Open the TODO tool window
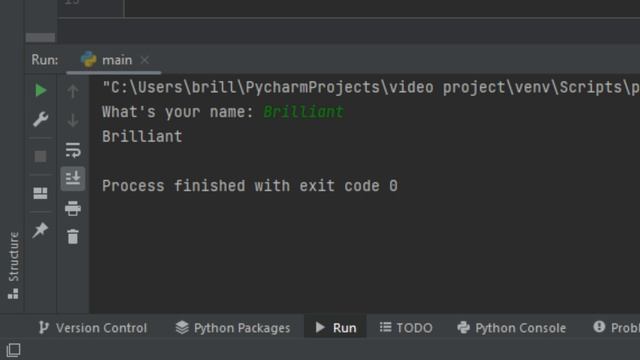The height and width of the screenshot is (360, 640). tap(406, 328)
